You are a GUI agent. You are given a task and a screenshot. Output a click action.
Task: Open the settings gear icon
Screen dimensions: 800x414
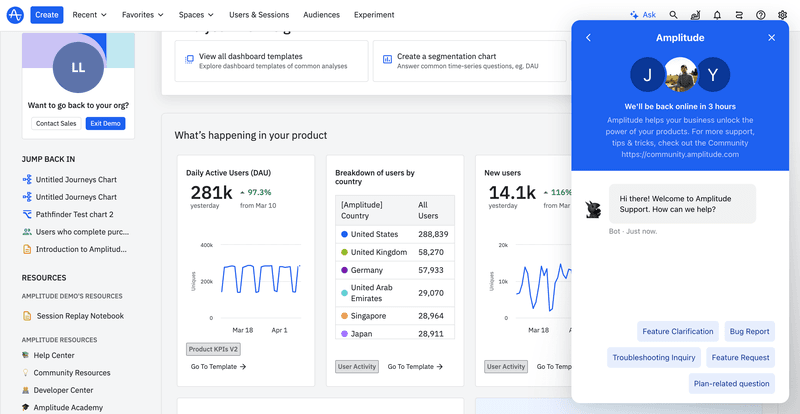[x=782, y=15]
